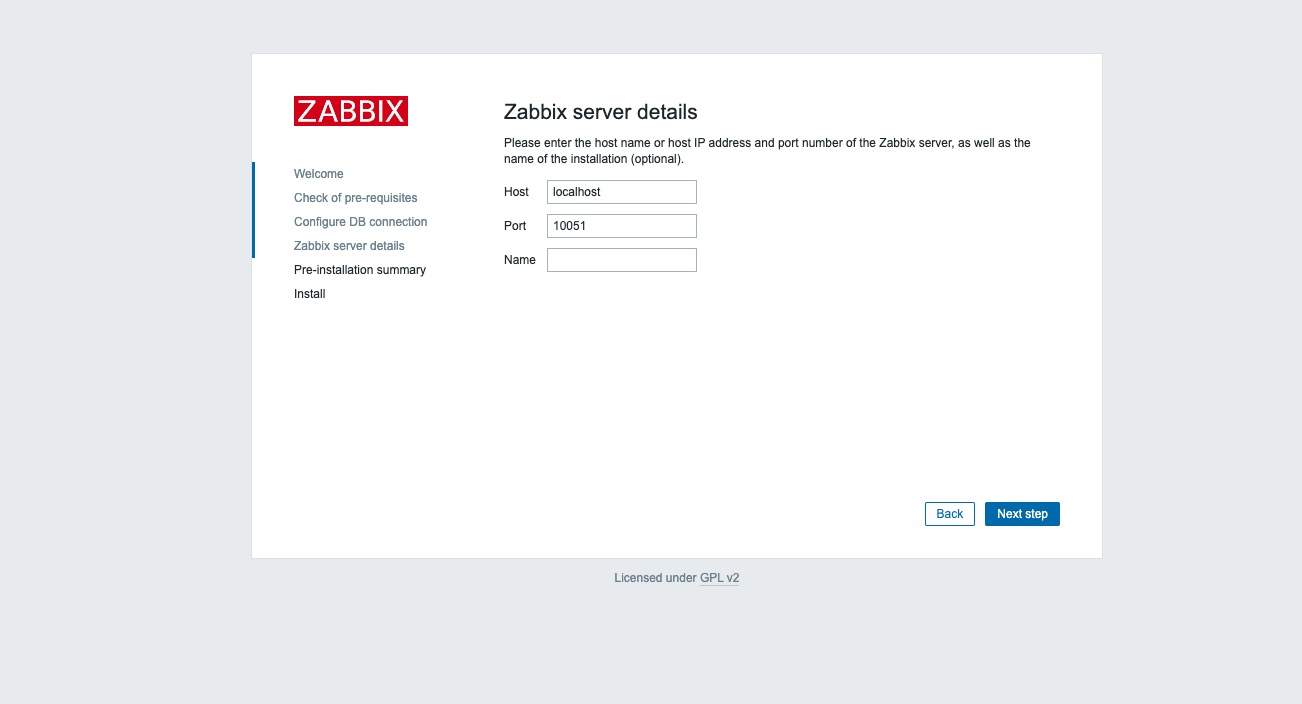1302x704 pixels.
Task: Select the Install step
Action: [x=310, y=294]
